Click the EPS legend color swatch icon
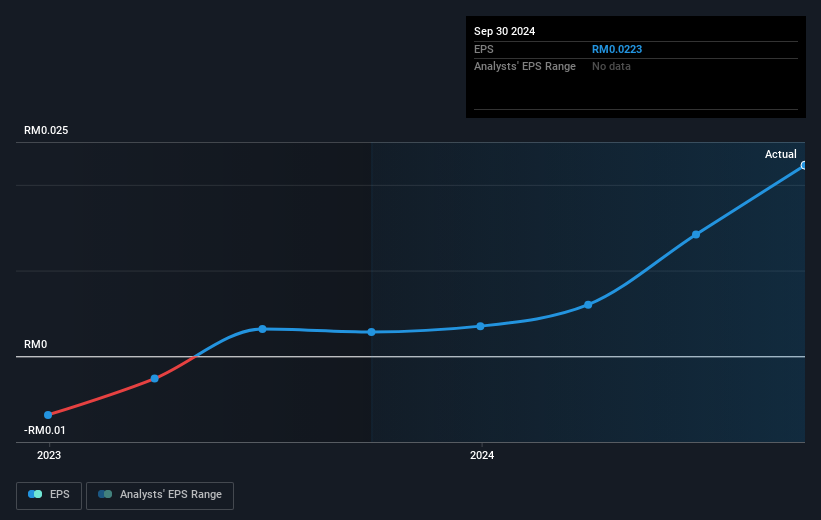Screen dimensions: 821x520 tap(35, 494)
